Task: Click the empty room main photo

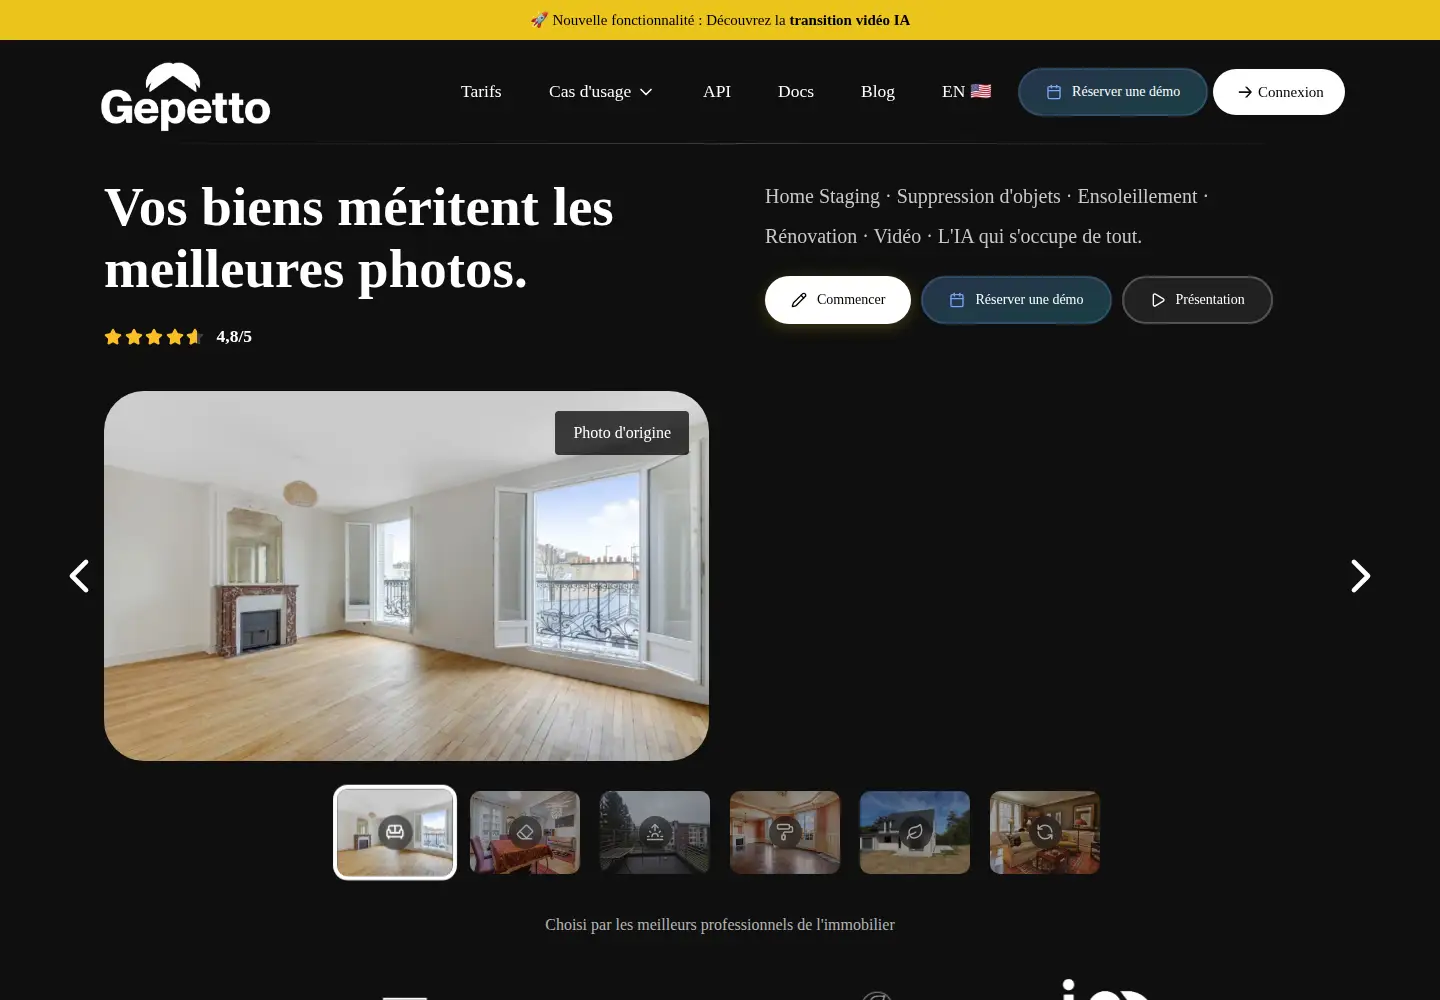Action: coord(406,576)
